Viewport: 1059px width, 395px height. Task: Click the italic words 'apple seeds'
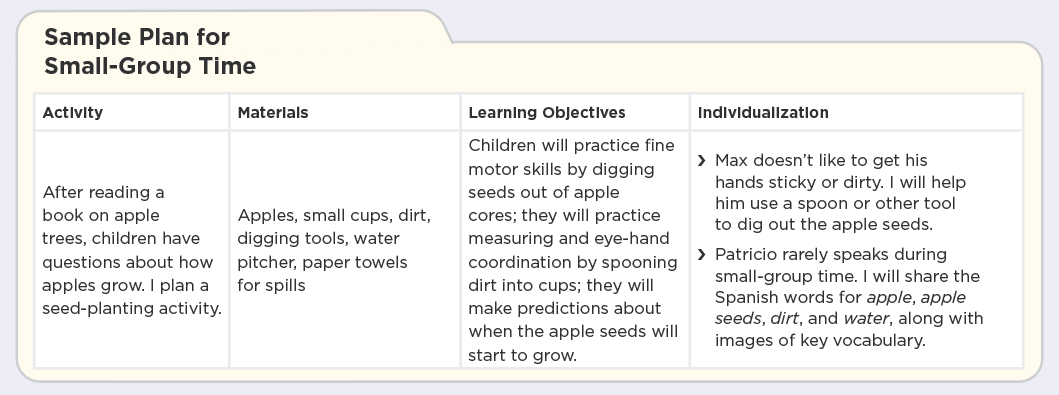pyautogui.click(x=840, y=308)
